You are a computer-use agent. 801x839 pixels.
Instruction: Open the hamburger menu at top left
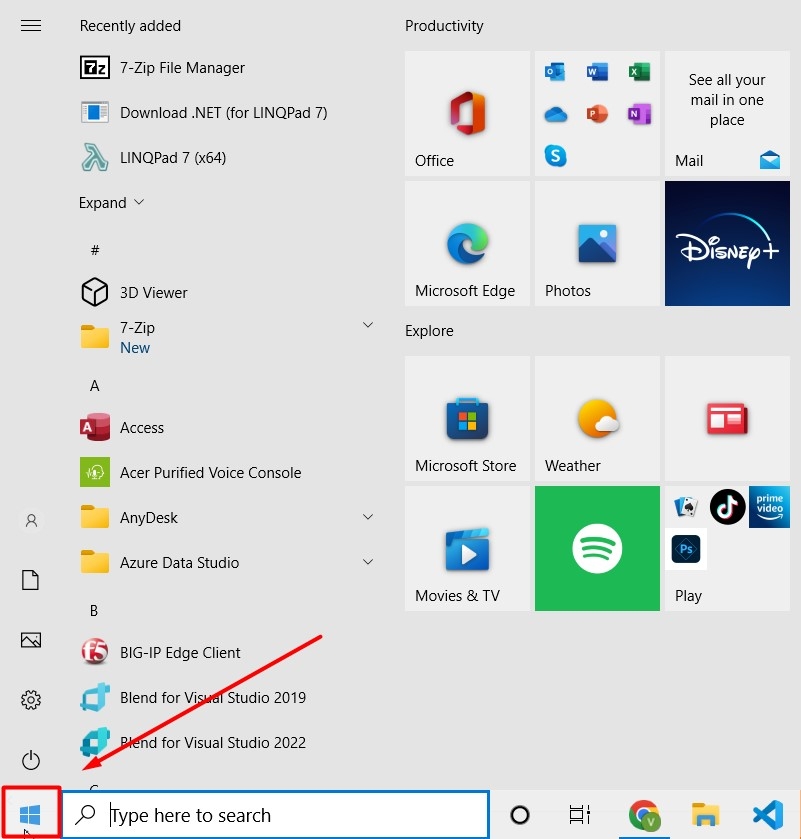[x=30, y=25]
